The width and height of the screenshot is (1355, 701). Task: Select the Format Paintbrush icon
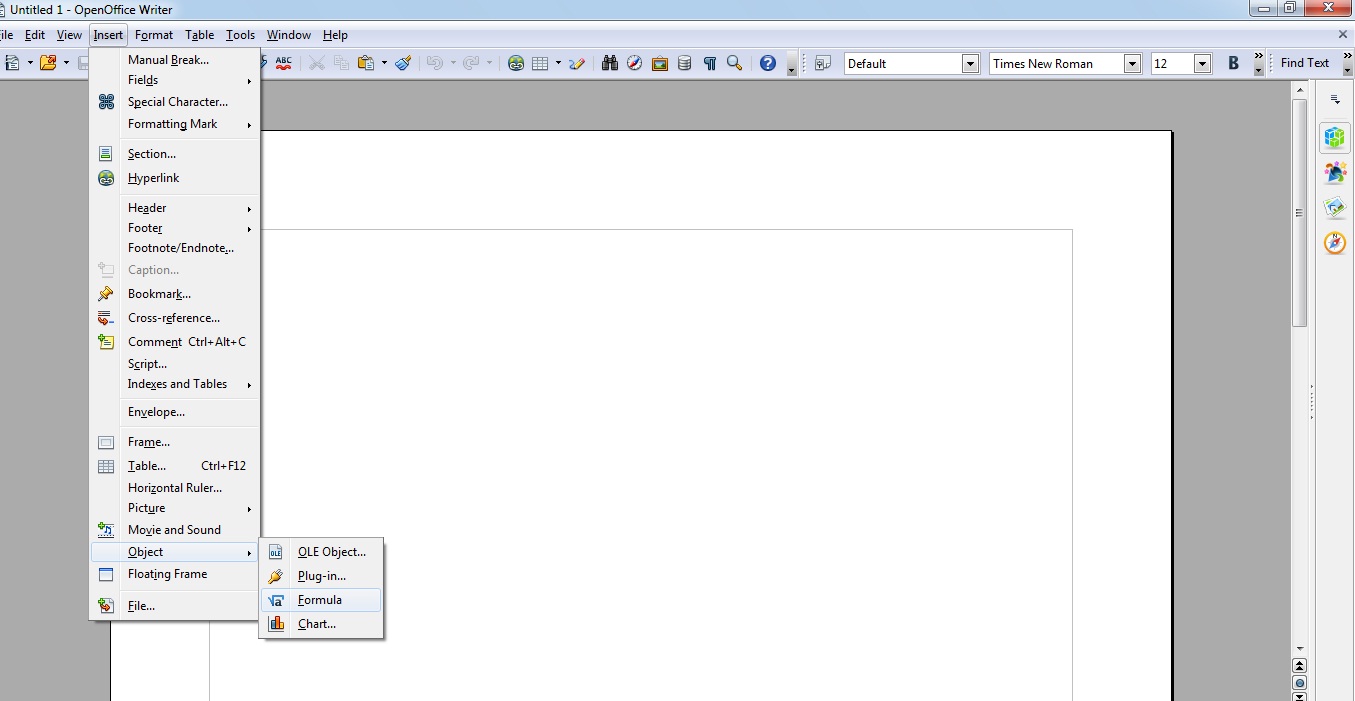403,63
